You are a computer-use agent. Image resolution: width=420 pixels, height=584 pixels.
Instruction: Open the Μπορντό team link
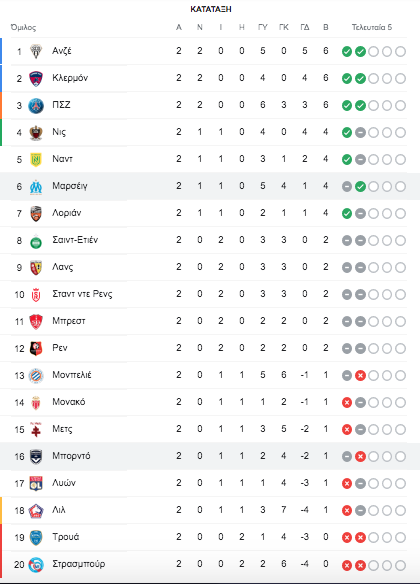[71, 456]
